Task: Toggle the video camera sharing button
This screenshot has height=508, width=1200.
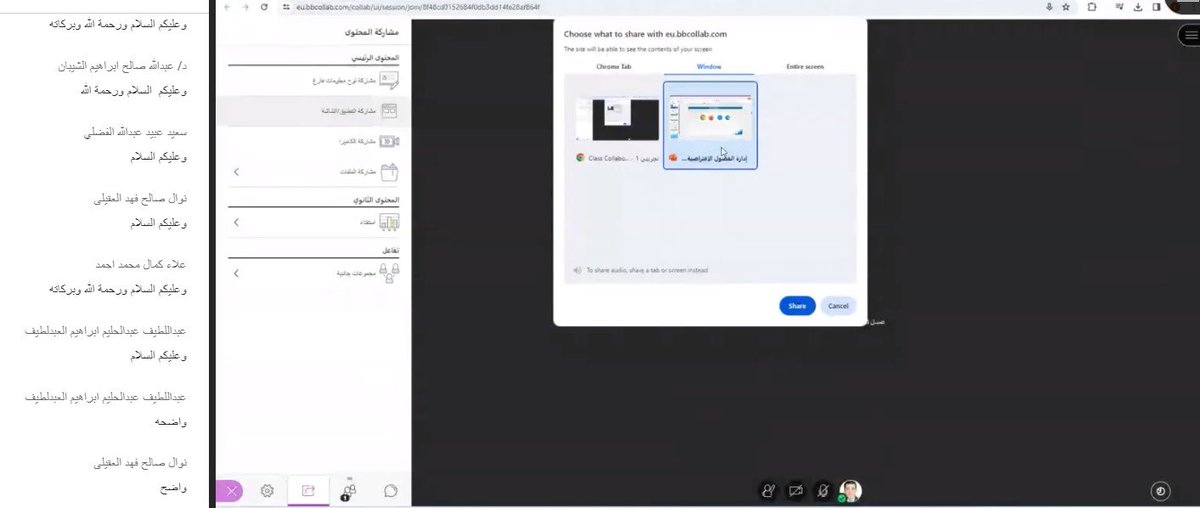Action: point(796,491)
